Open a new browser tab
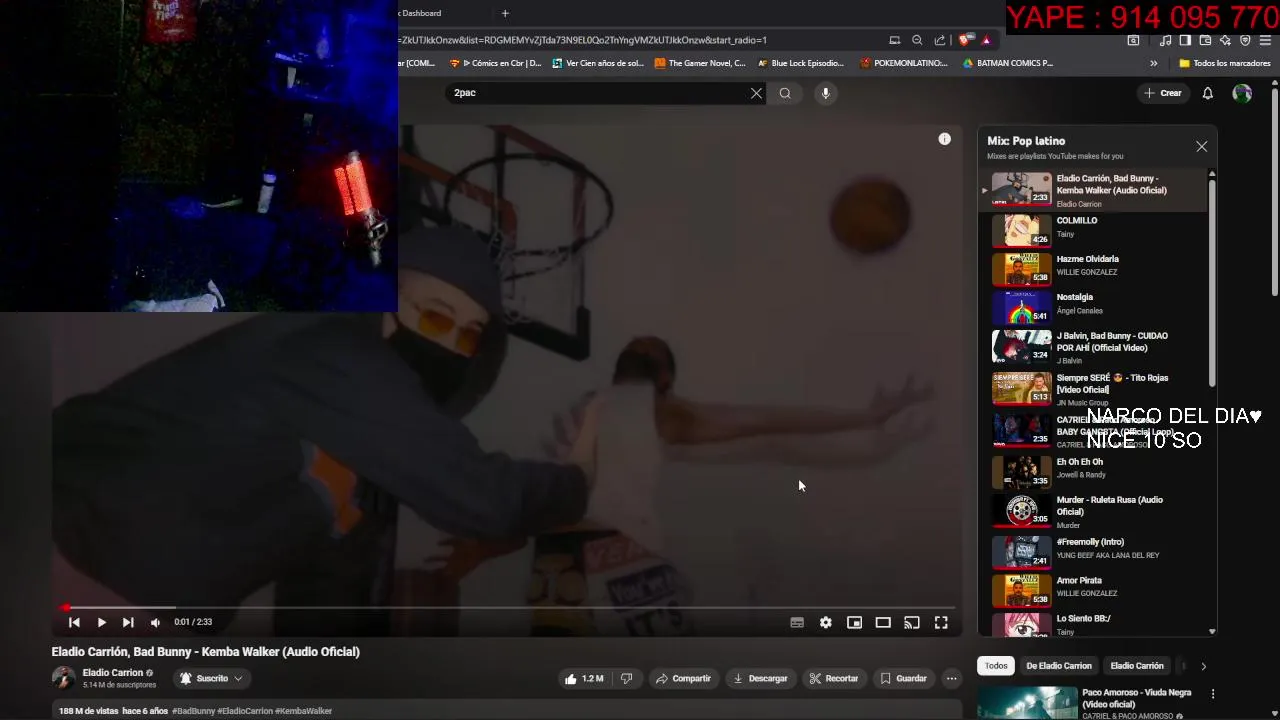 coord(505,13)
